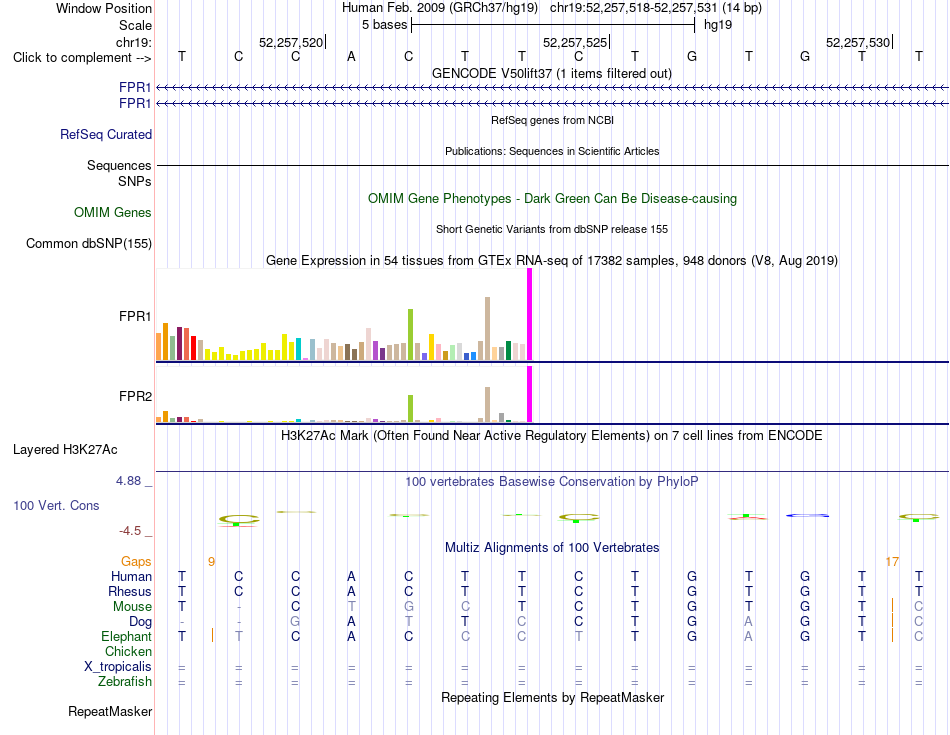Select the Human species label in alignment
The image size is (950, 735).
131,577
